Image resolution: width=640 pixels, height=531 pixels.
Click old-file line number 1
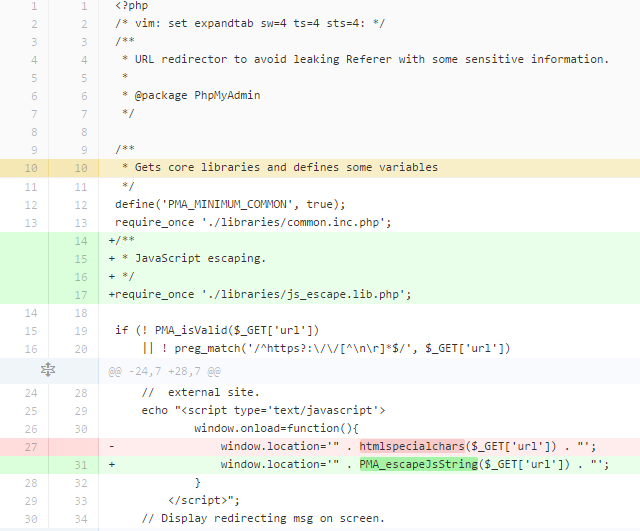(34, 7)
